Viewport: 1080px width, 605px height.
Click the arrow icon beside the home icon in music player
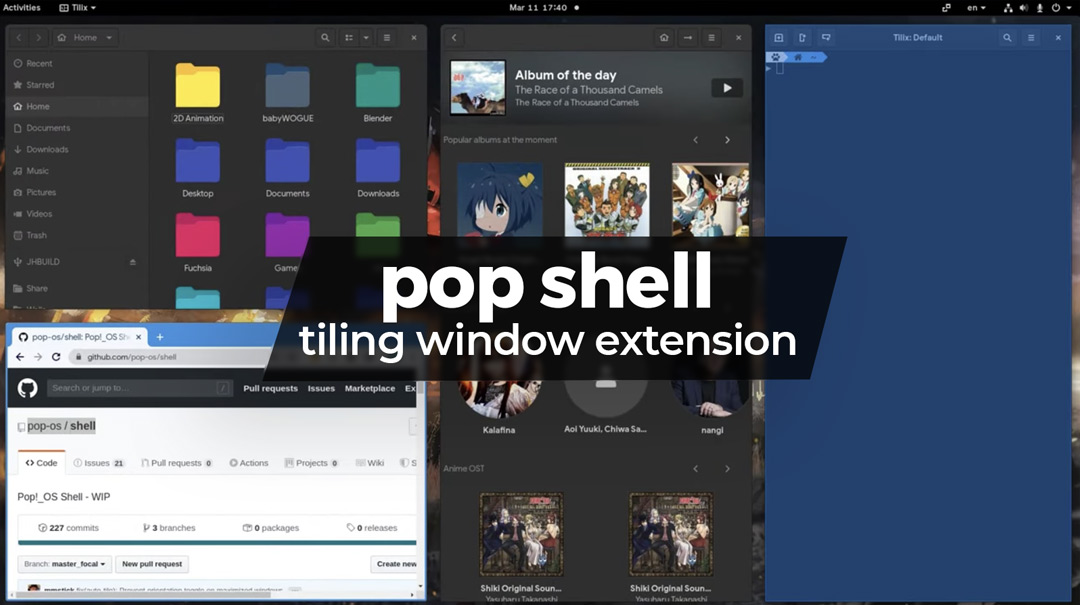[687, 37]
